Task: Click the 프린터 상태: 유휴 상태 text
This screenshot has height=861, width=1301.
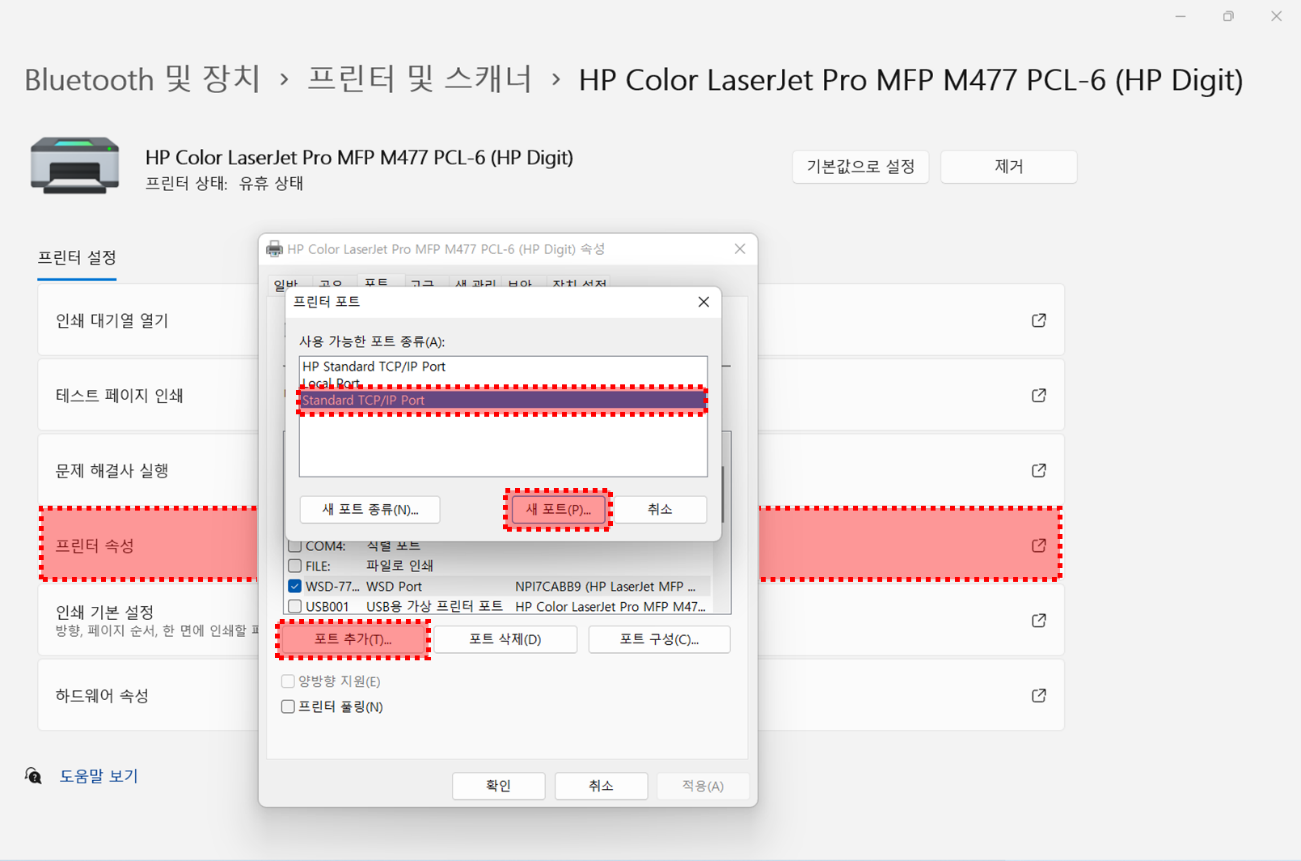Action: point(224,183)
